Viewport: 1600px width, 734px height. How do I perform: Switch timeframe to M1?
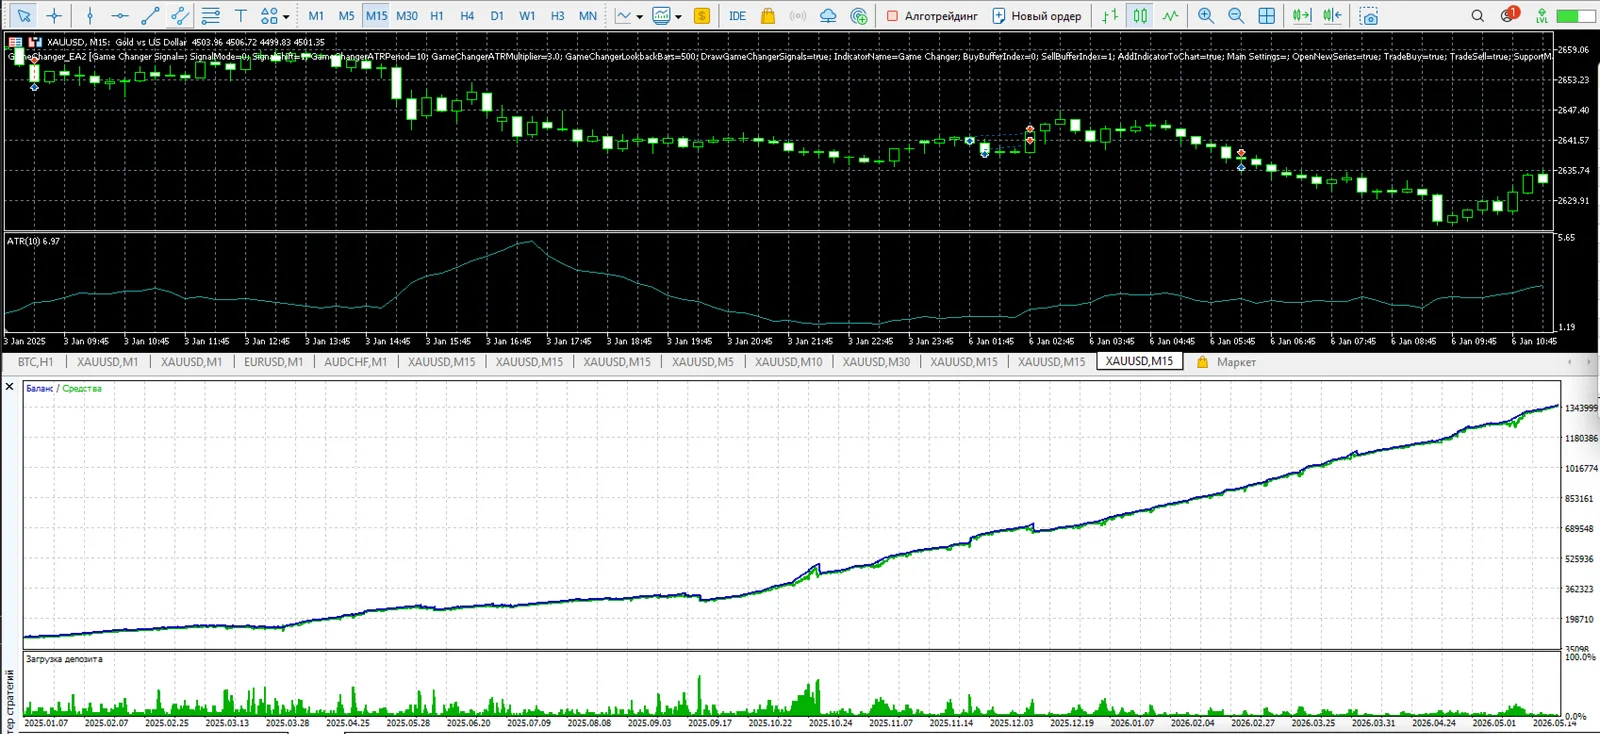[x=316, y=16]
